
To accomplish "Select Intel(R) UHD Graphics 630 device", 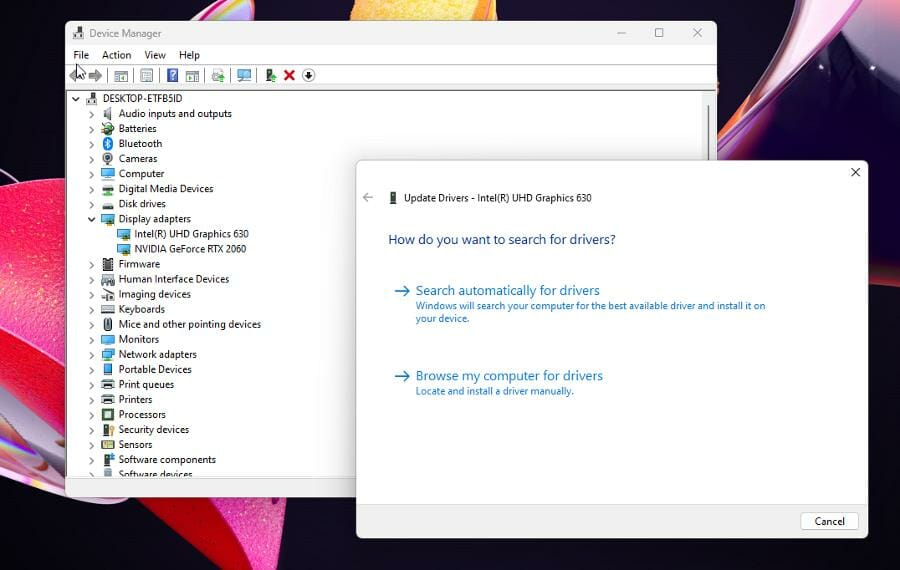I will coord(191,234).
